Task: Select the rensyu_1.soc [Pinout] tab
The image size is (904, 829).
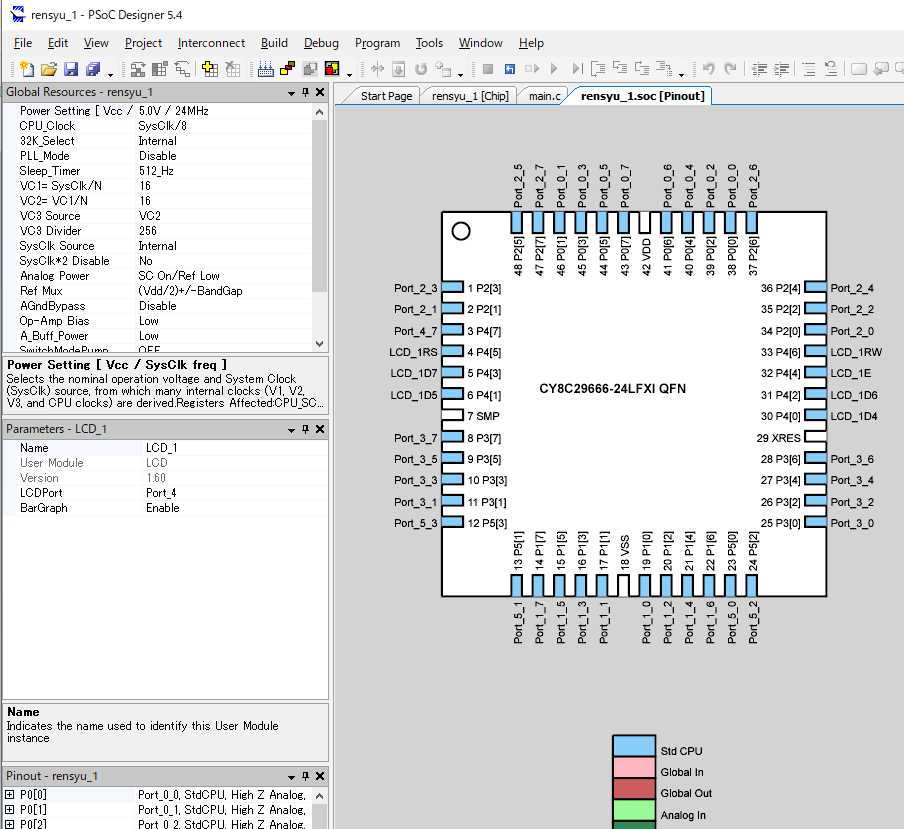Action: pyautogui.click(x=642, y=96)
